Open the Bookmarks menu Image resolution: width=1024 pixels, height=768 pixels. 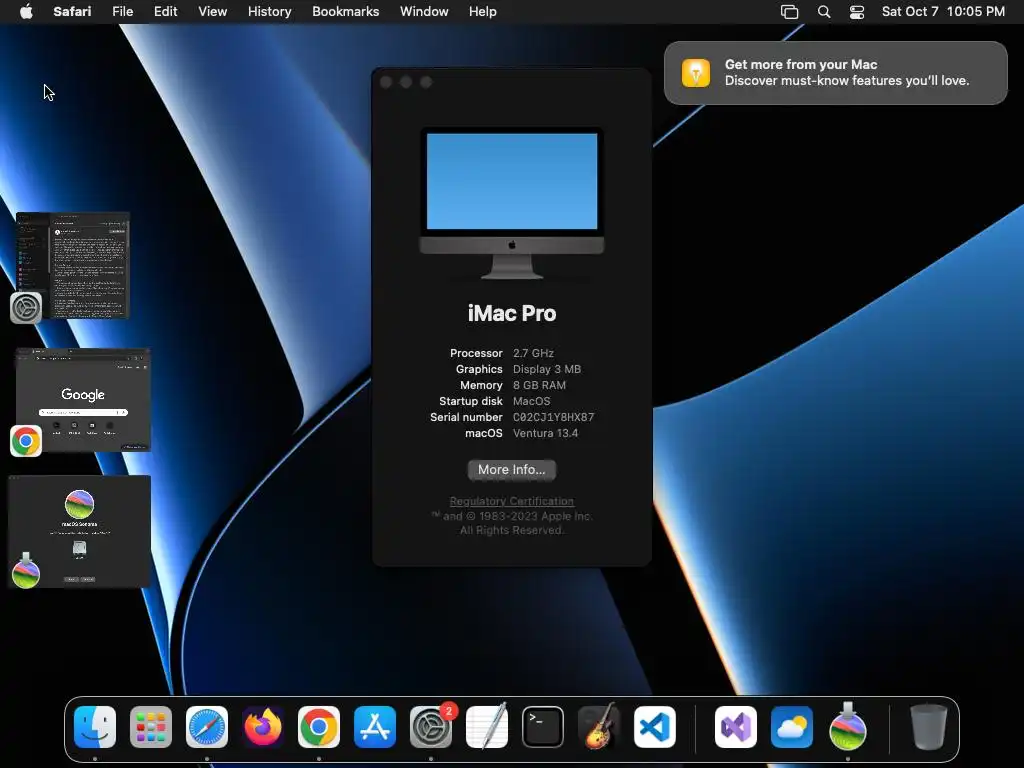(x=345, y=12)
